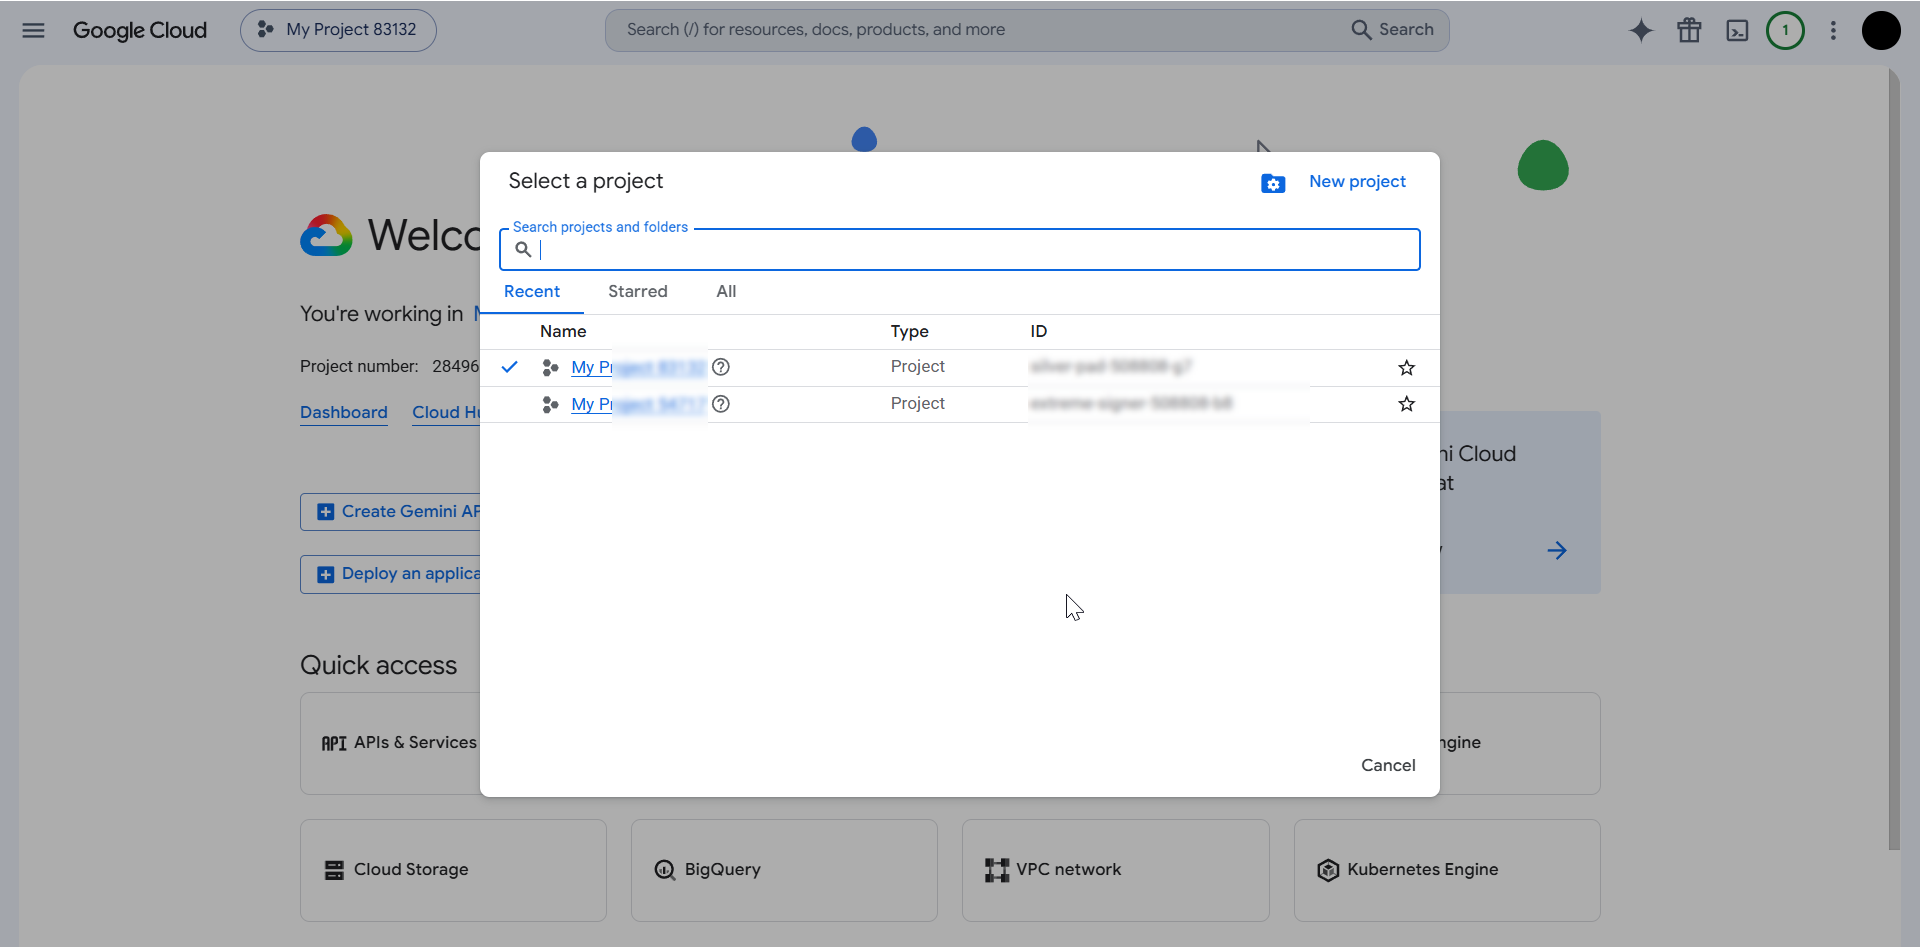Click the ID column header

[1039, 331]
